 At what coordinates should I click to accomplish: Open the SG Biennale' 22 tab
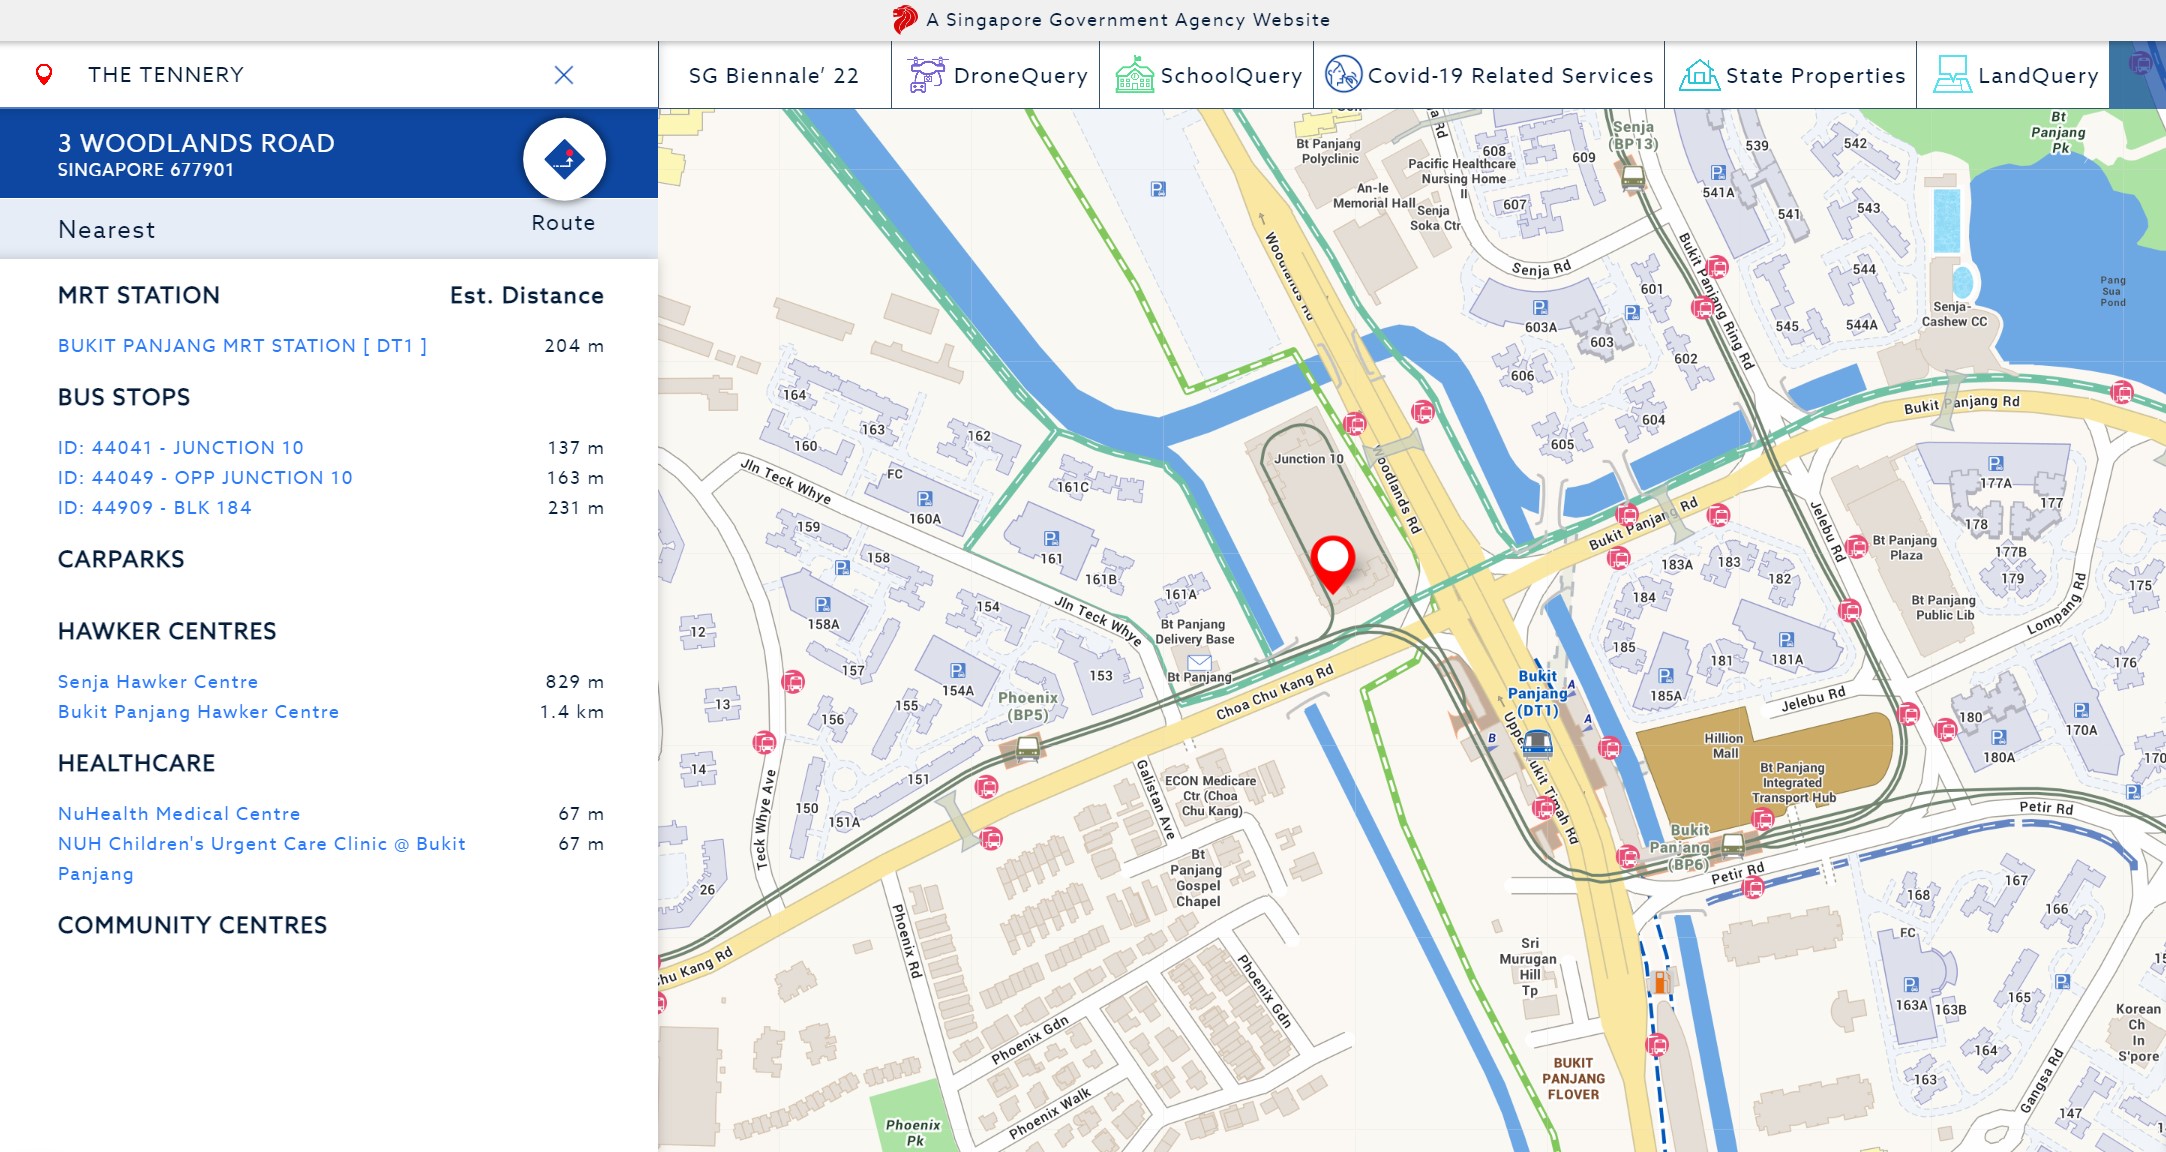pyautogui.click(x=774, y=75)
